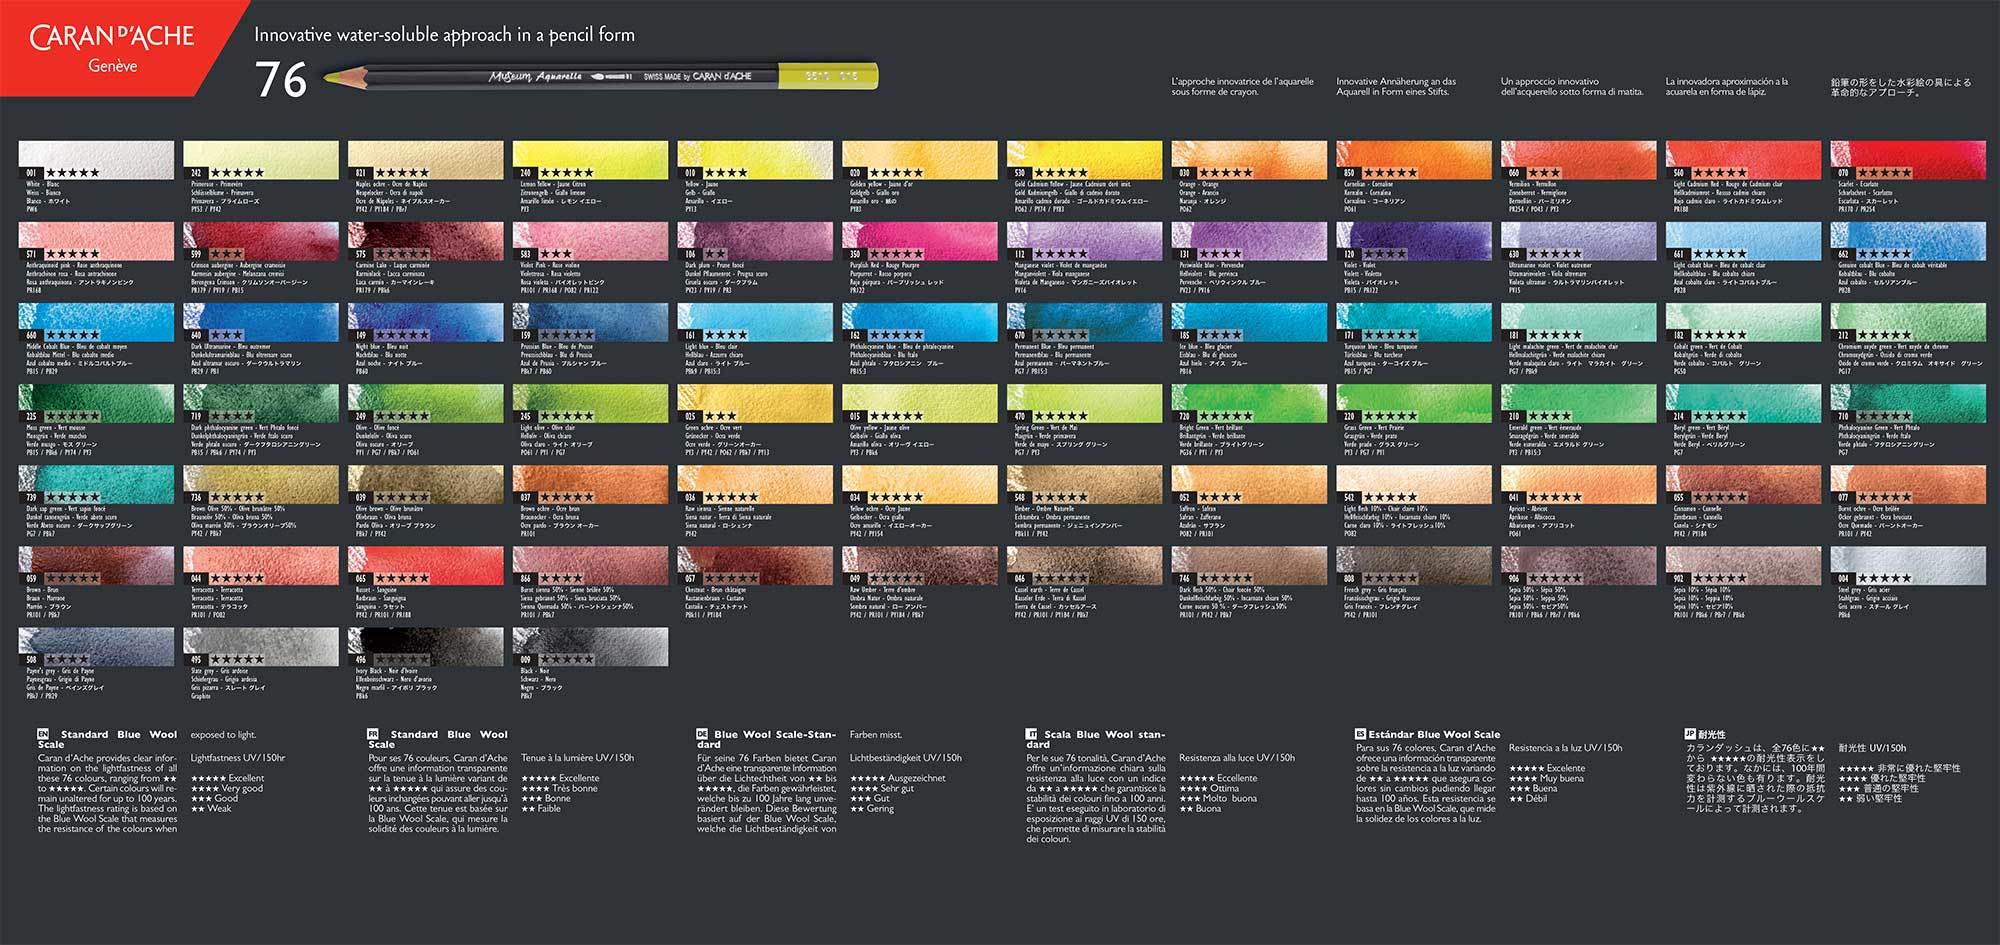2000x945 pixels.
Task: Pick the 049 Raw Umber swatch
Action: coord(920,566)
